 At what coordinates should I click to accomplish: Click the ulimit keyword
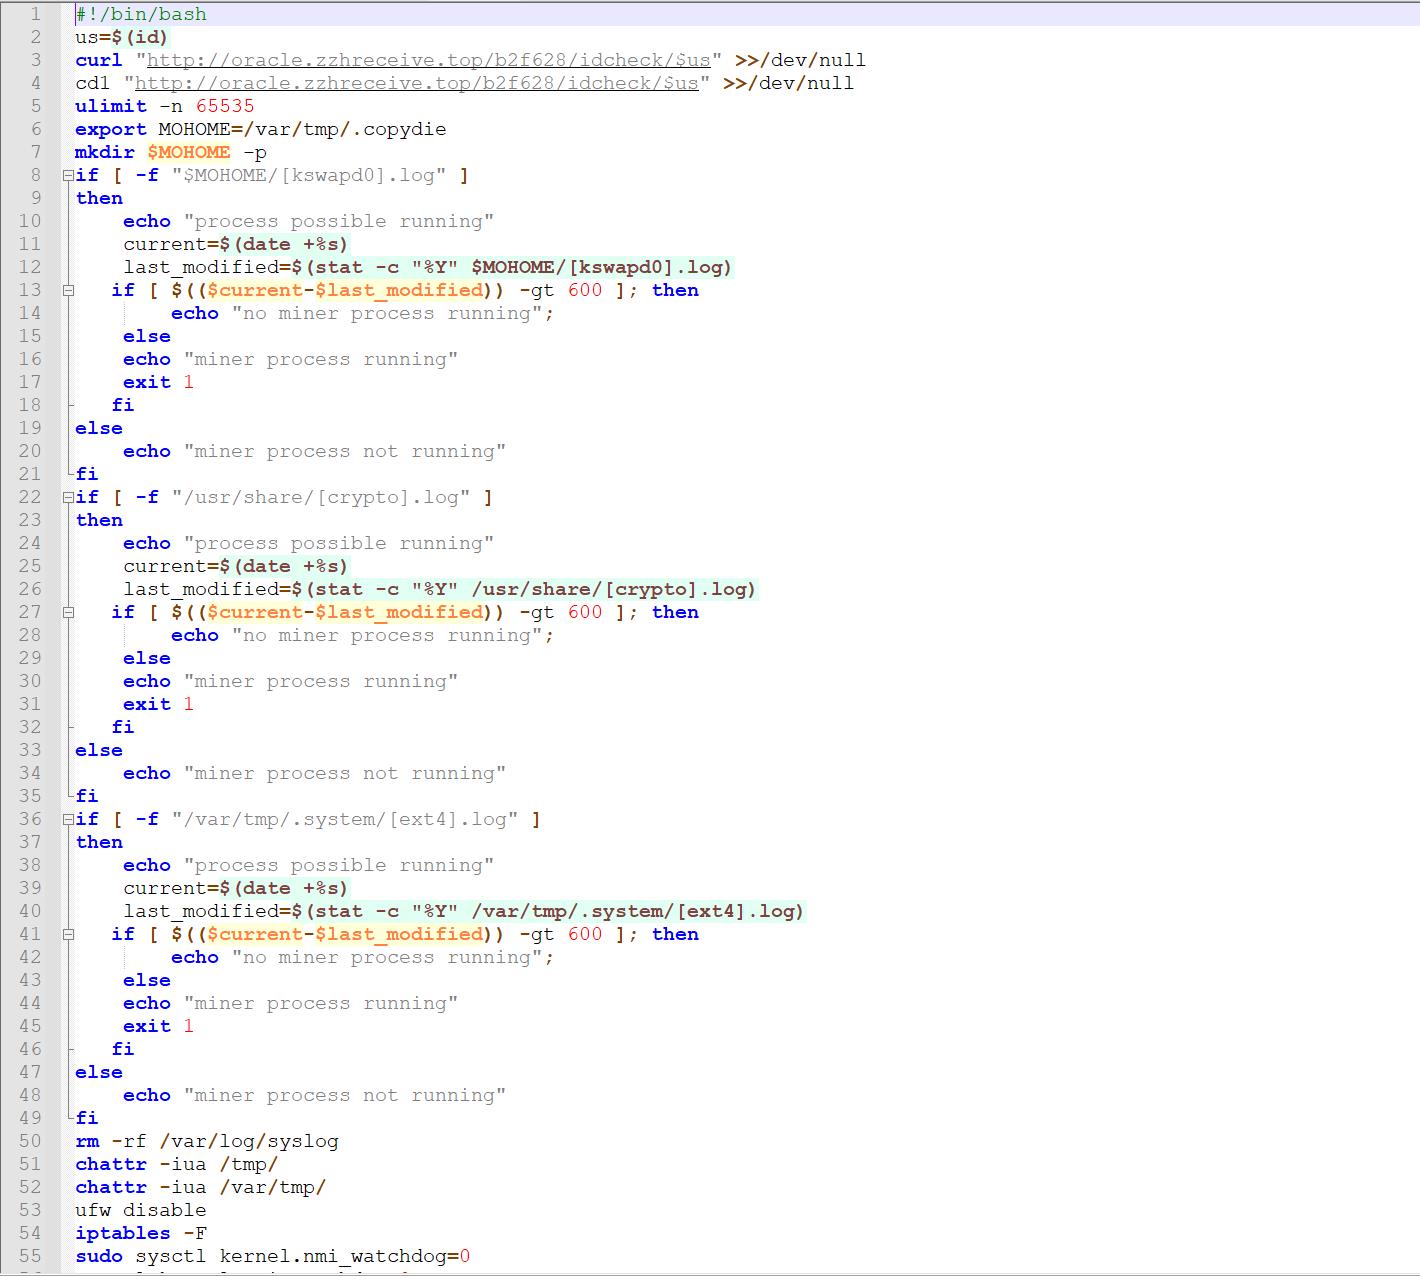111,106
